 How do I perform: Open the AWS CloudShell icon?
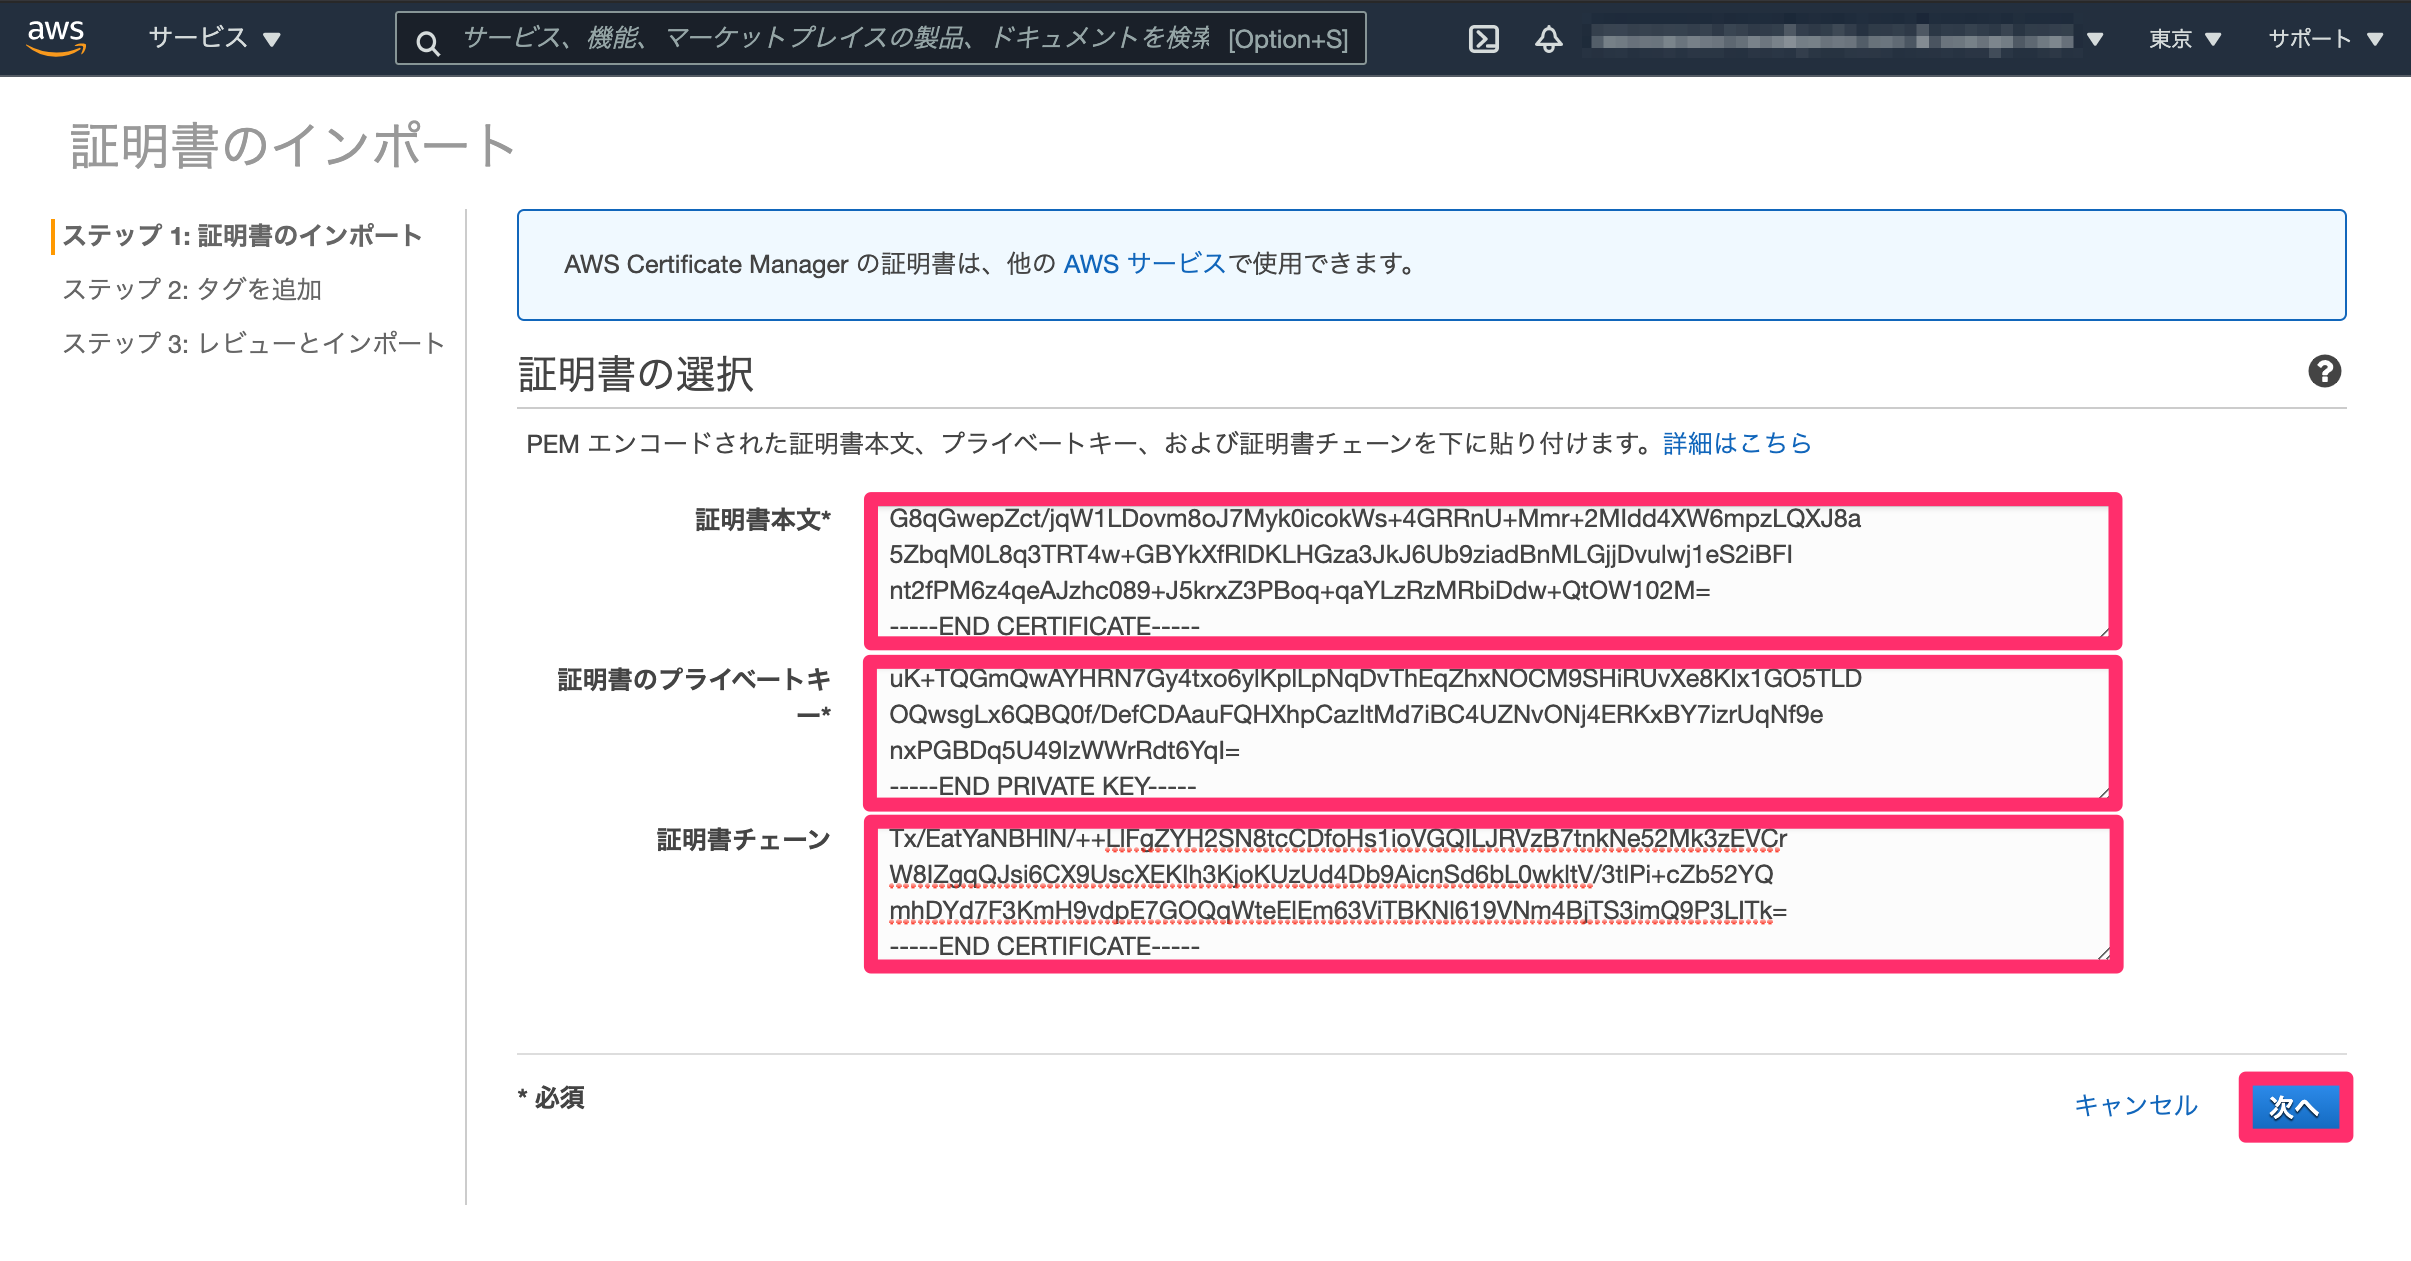(1483, 39)
